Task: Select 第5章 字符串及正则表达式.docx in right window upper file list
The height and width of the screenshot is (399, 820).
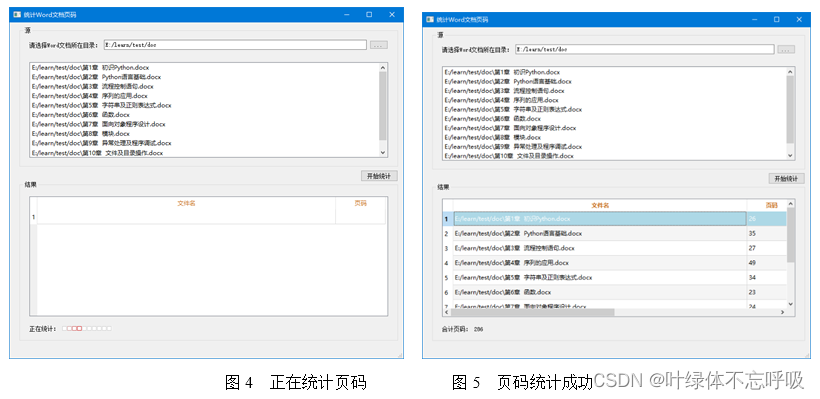Action: tap(513, 109)
